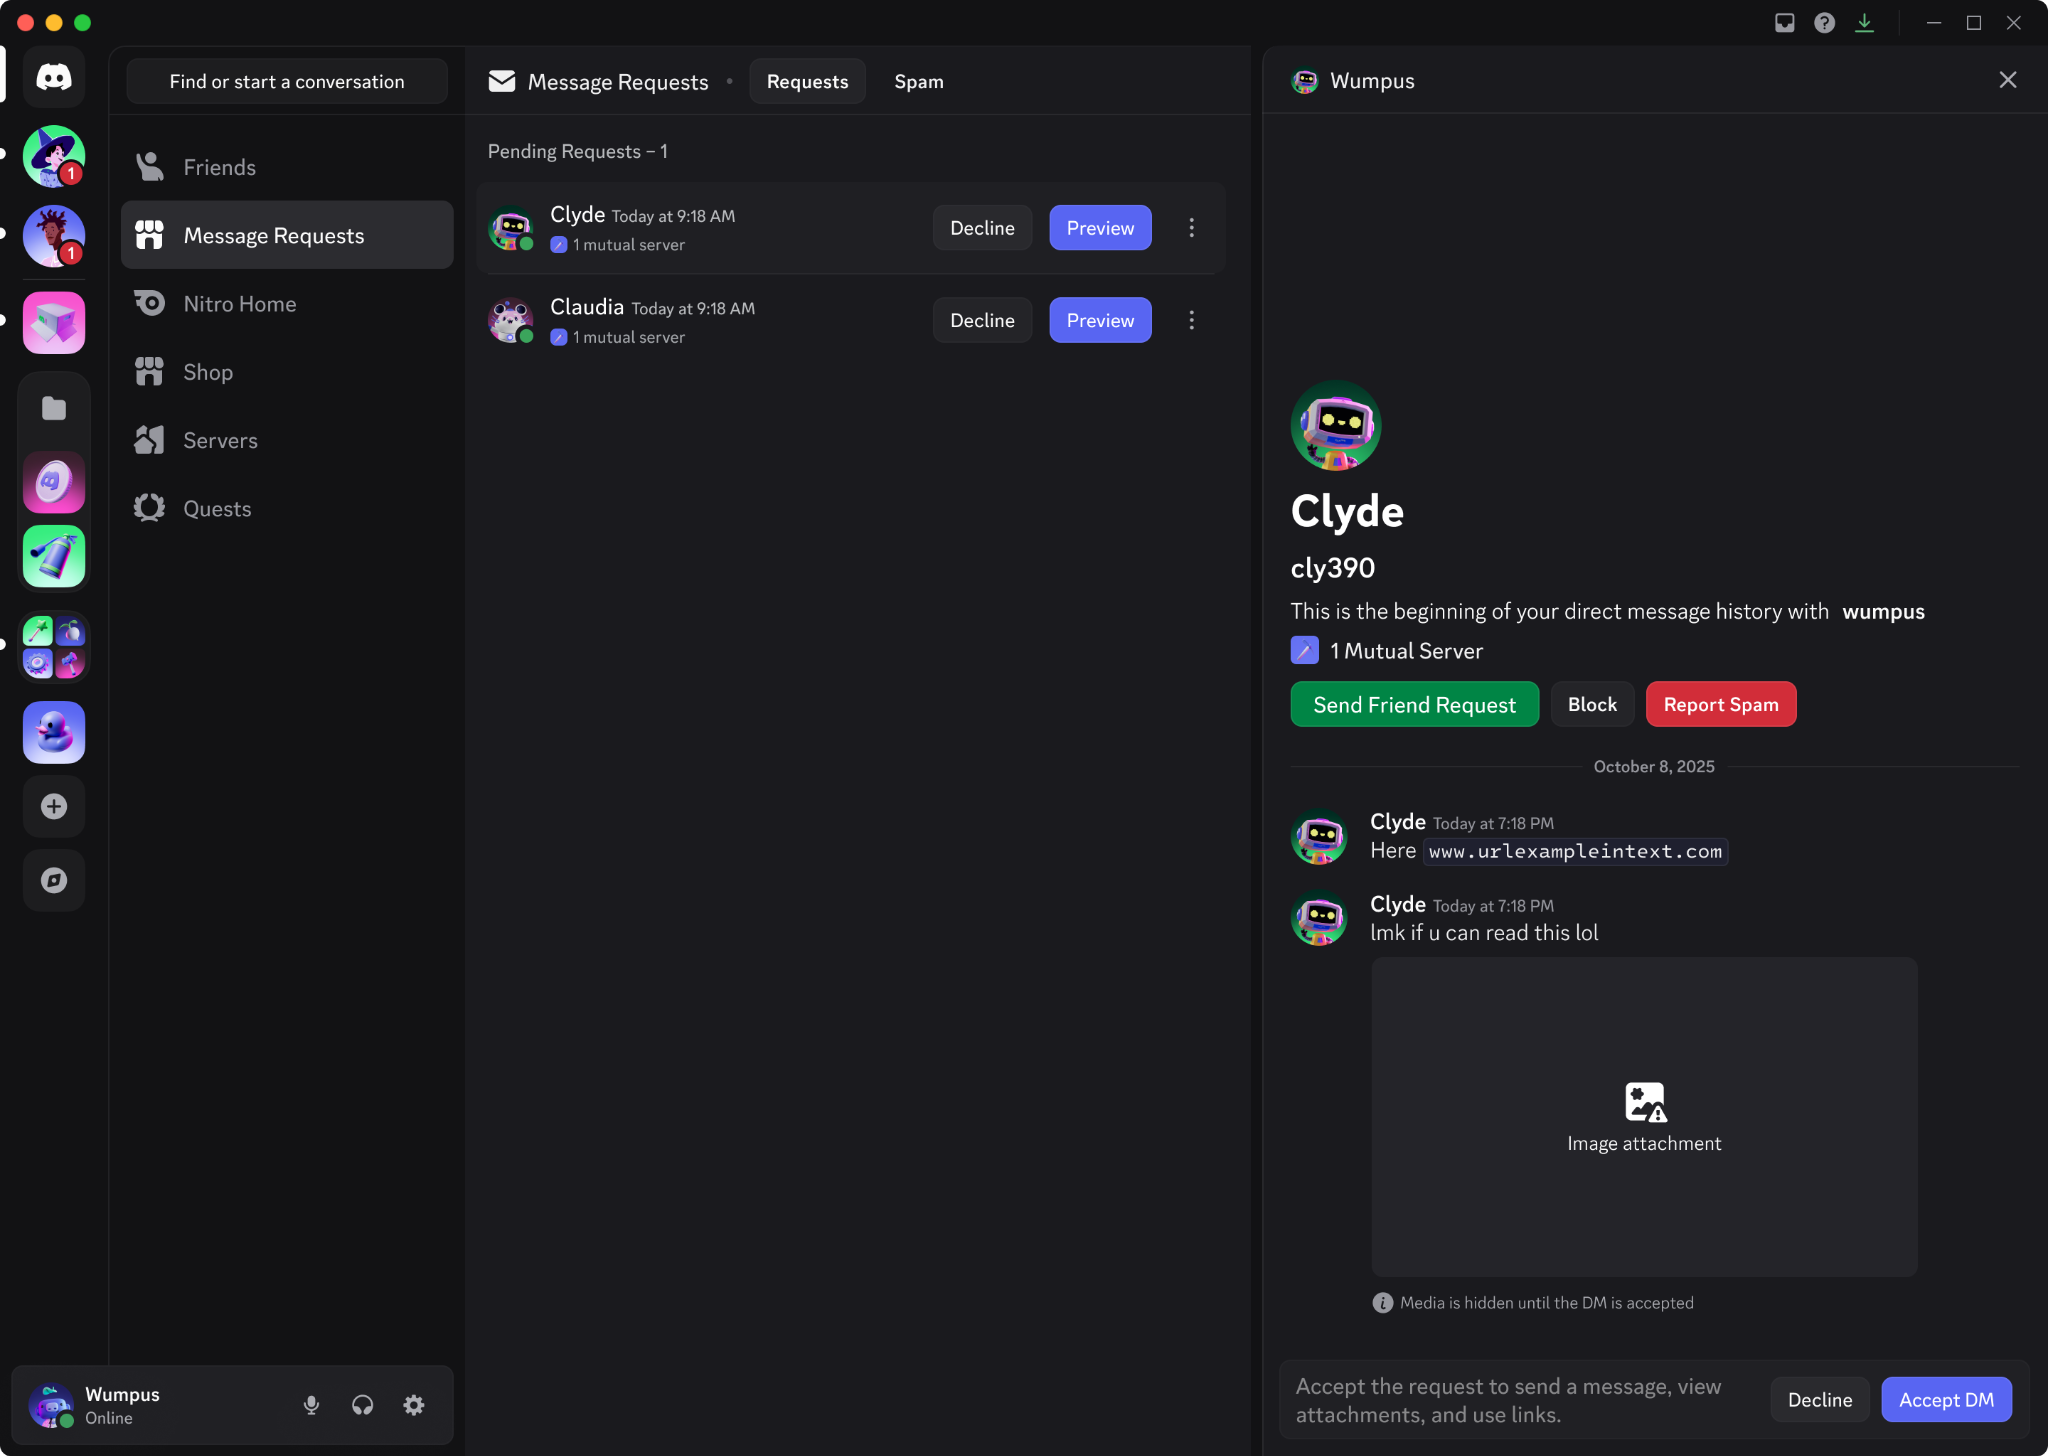2048x1456 pixels.
Task: Expand the server folder icon
Action: click(x=54, y=408)
